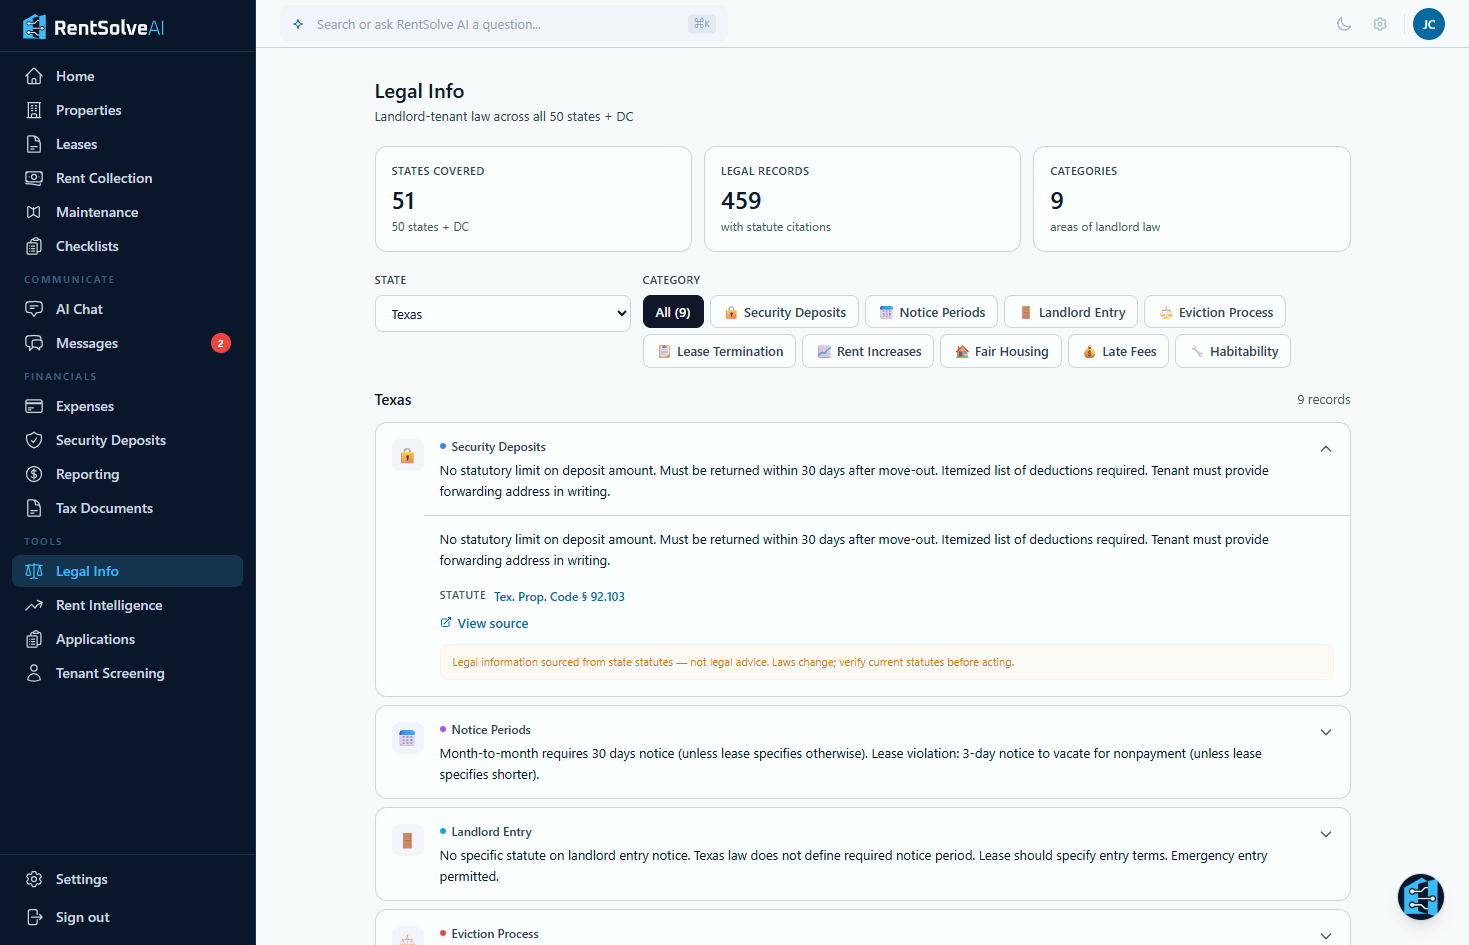Click the Landlord Entry door icon
This screenshot has width=1469, height=945.
coord(407,841)
